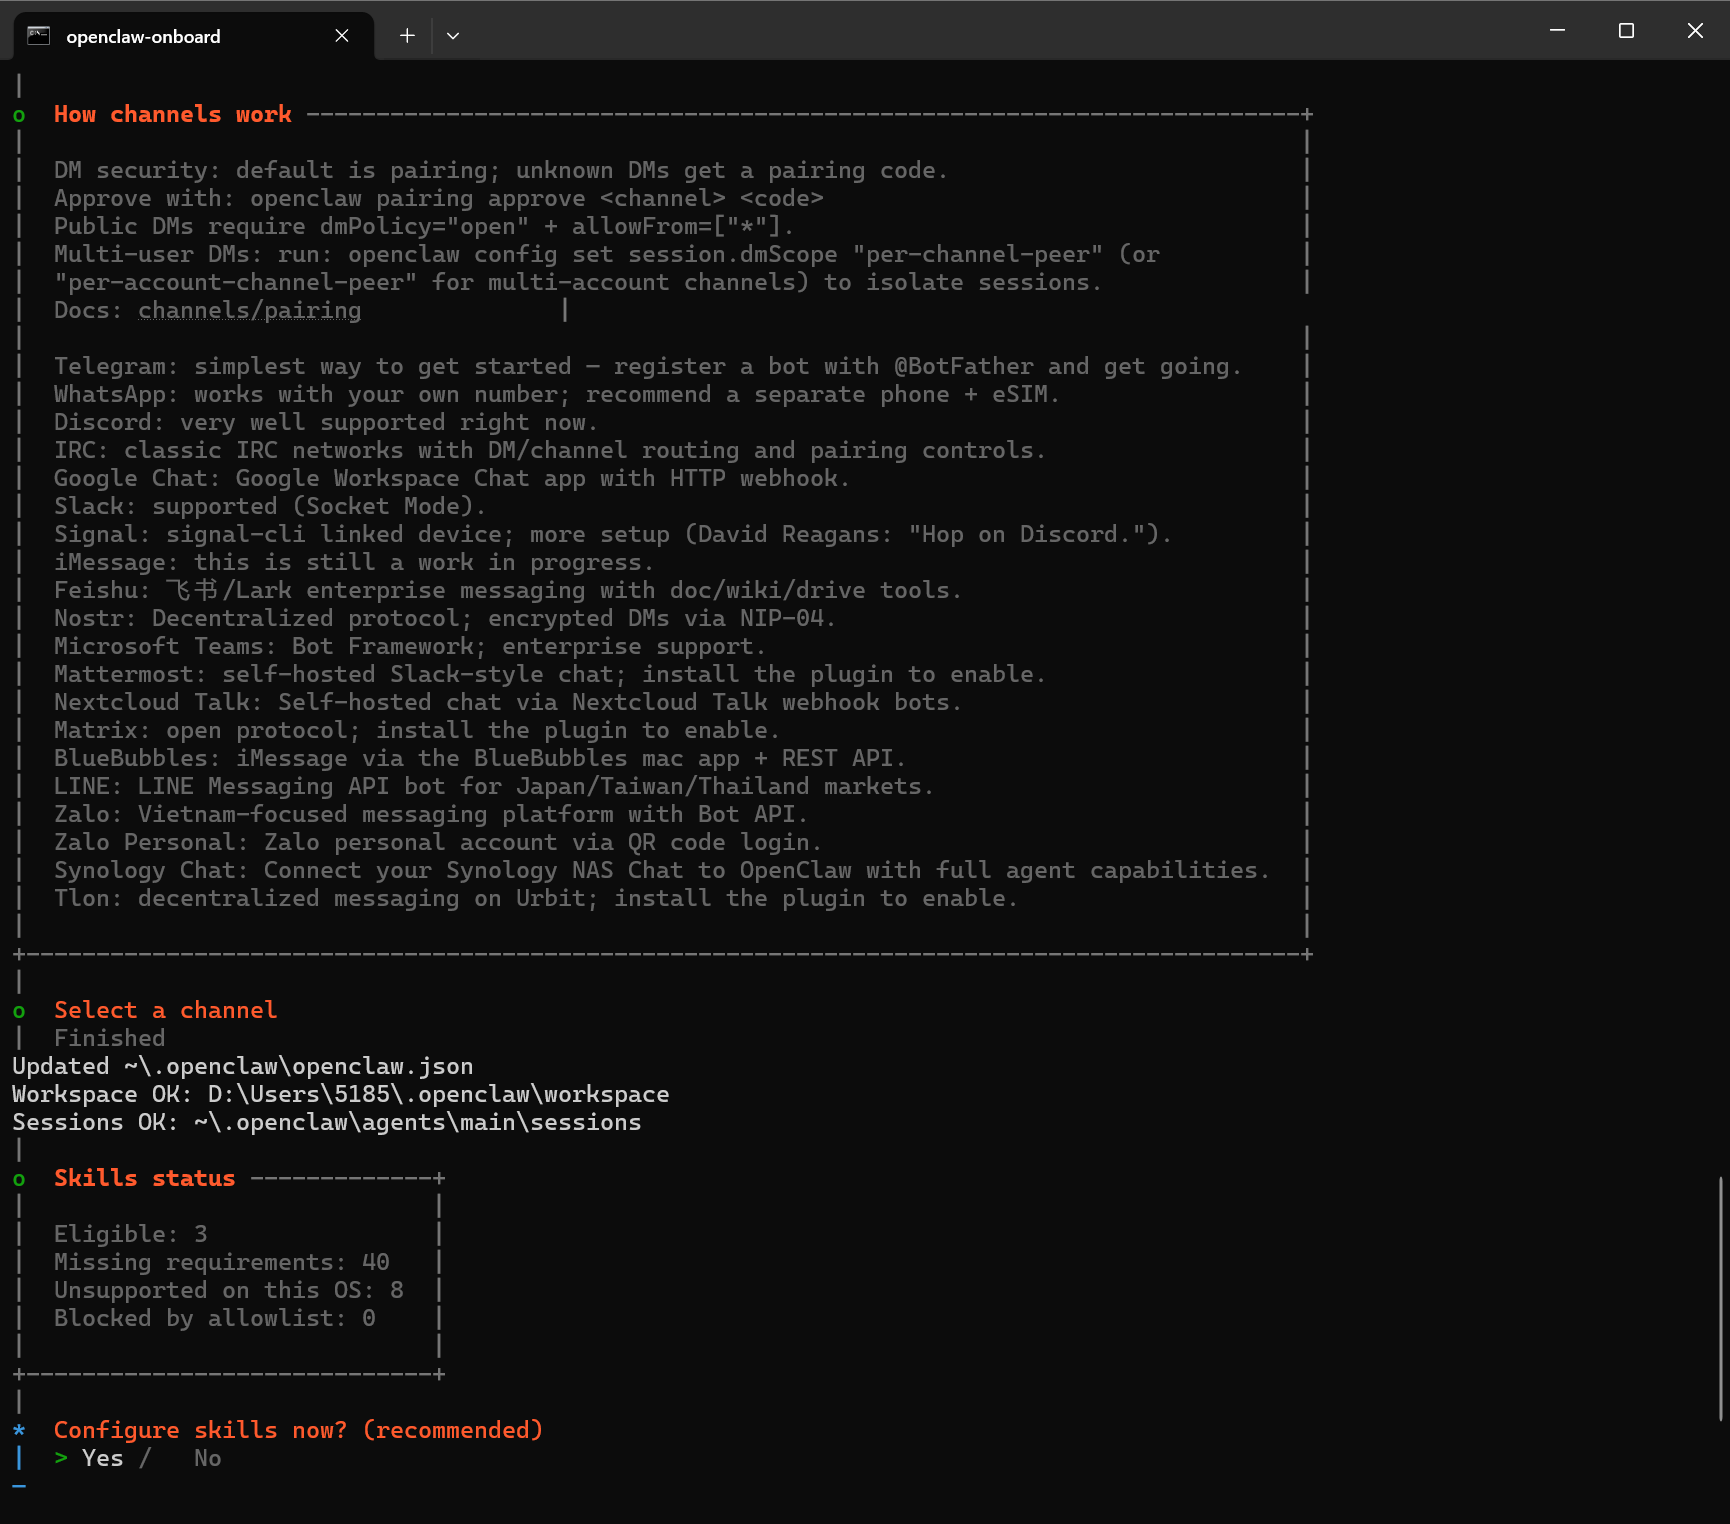
Task: Click the green bullet beside How channels work
Action: coord(19,116)
